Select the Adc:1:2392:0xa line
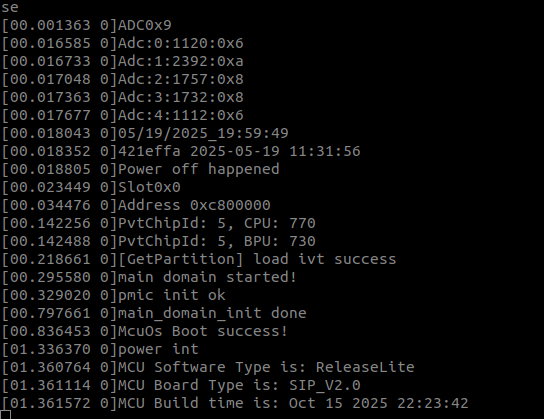This screenshot has height=419, width=544. (122, 61)
